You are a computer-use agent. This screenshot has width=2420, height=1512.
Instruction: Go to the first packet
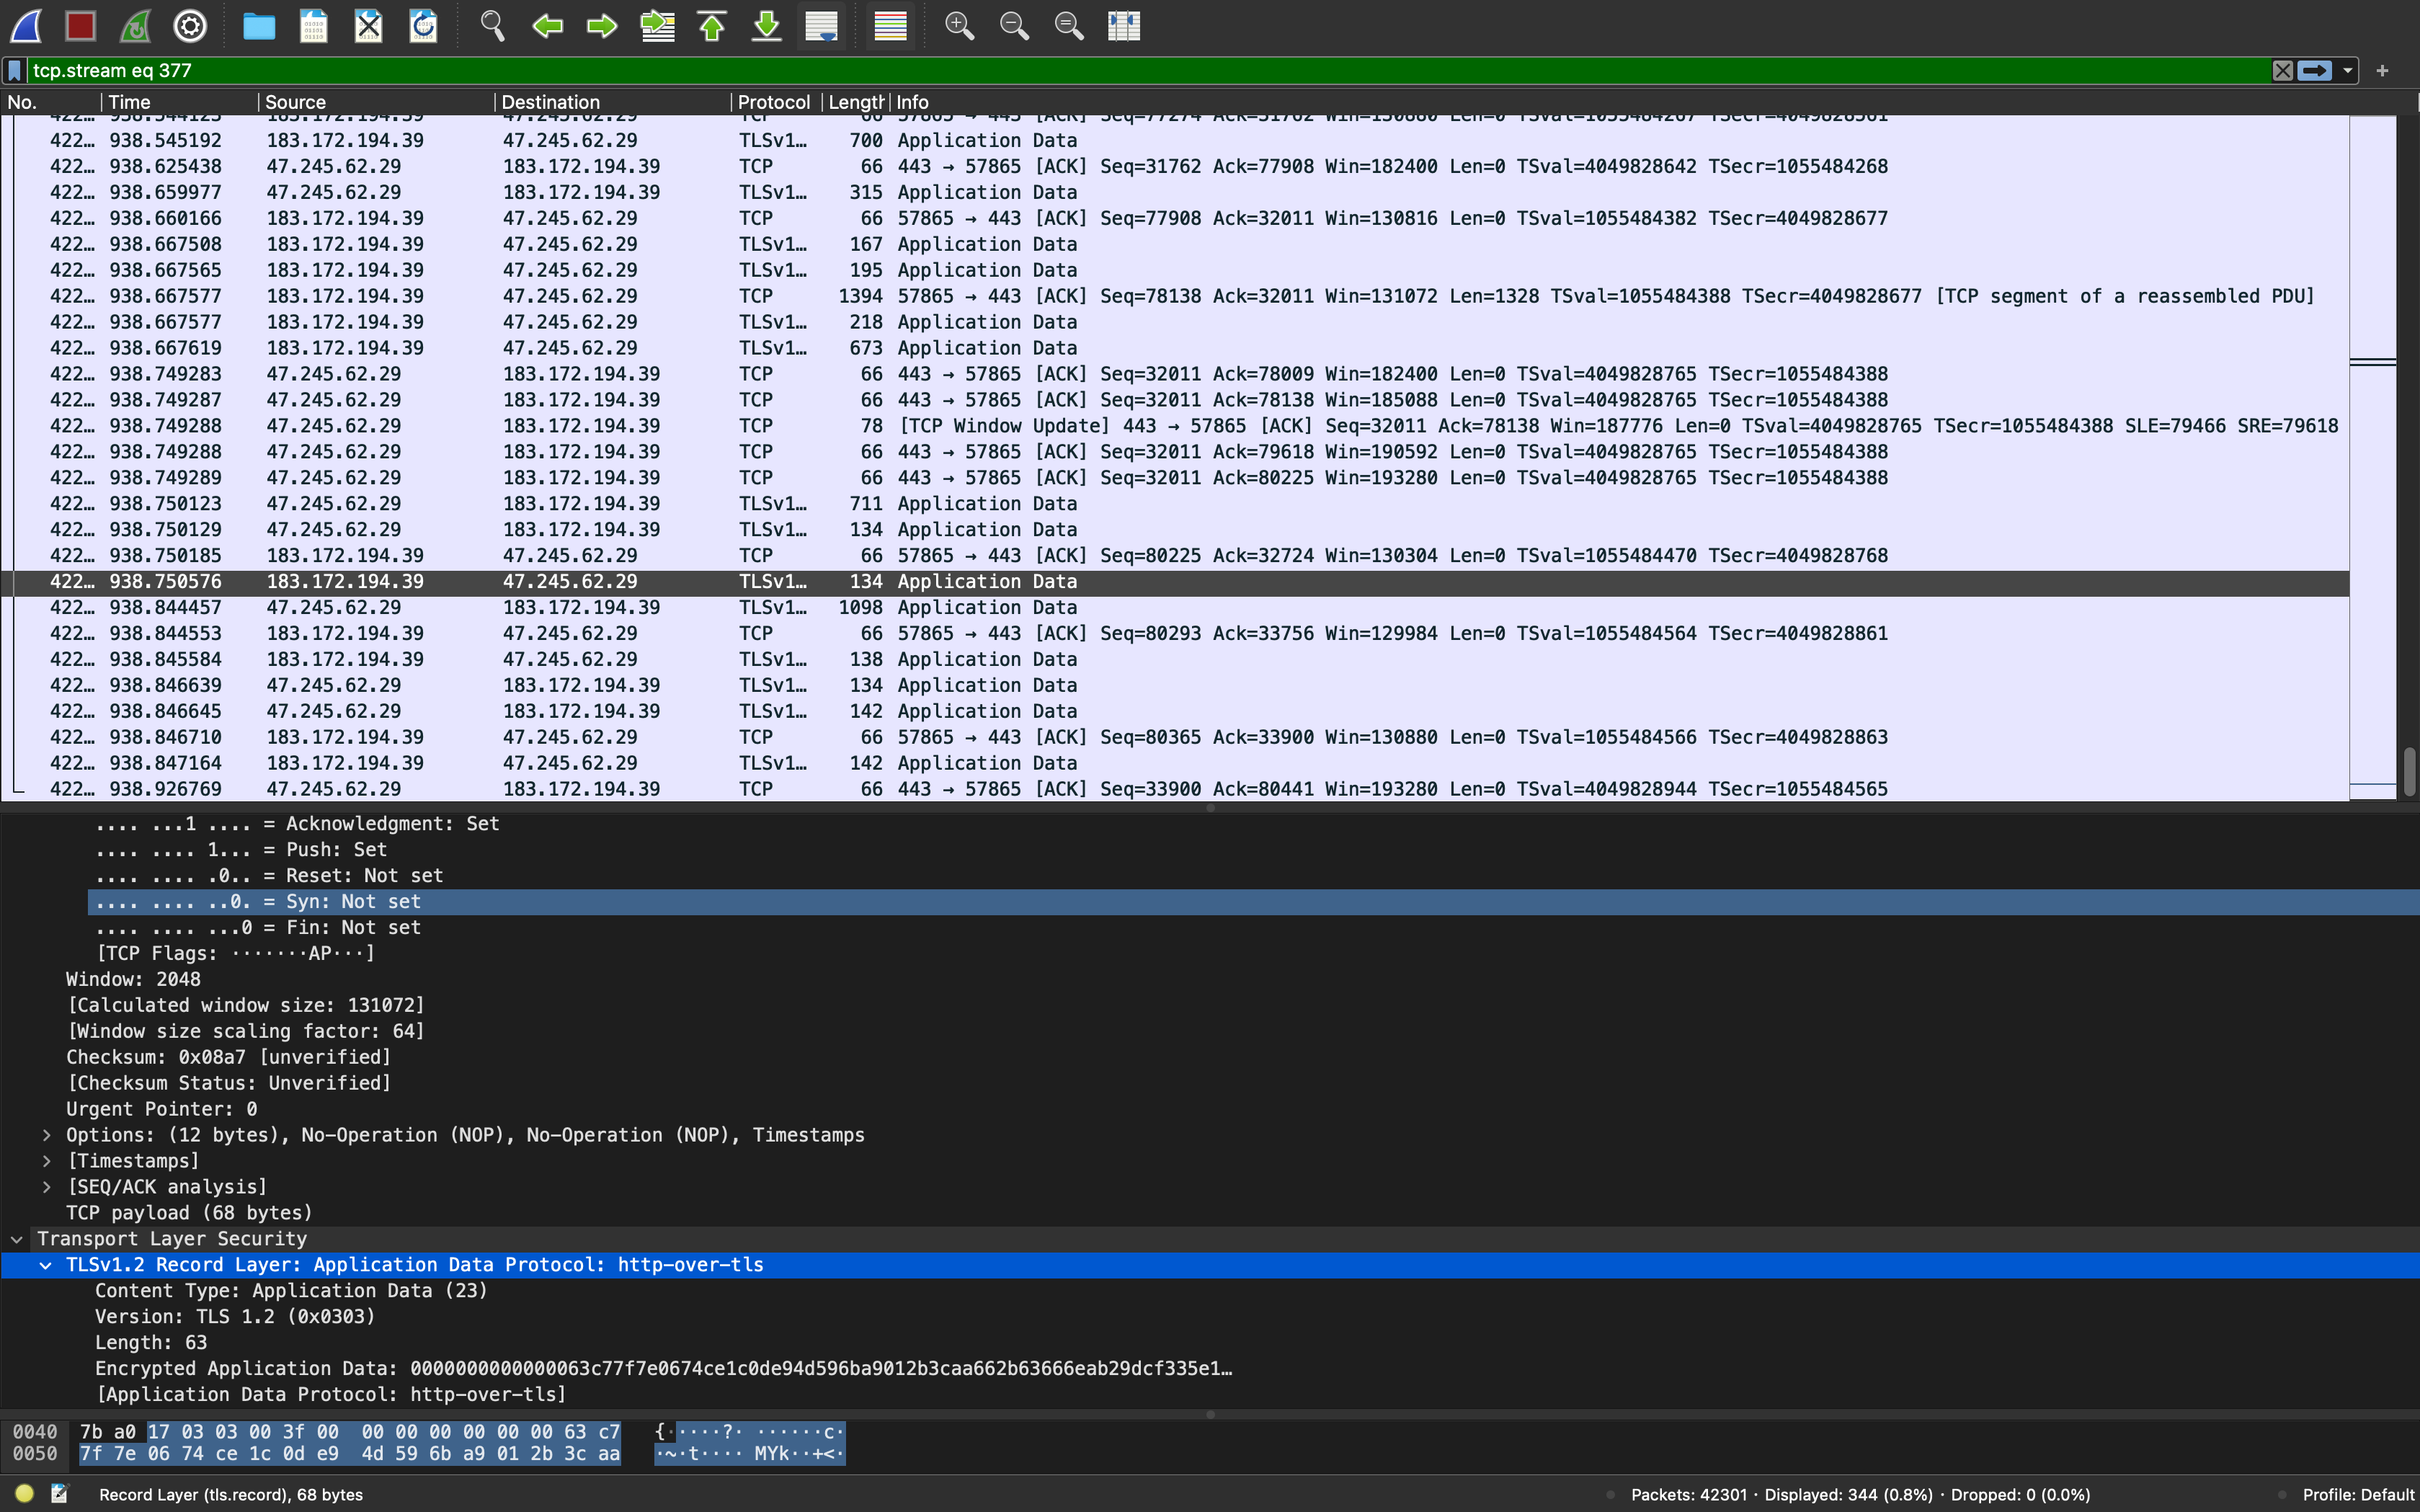point(712,26)
